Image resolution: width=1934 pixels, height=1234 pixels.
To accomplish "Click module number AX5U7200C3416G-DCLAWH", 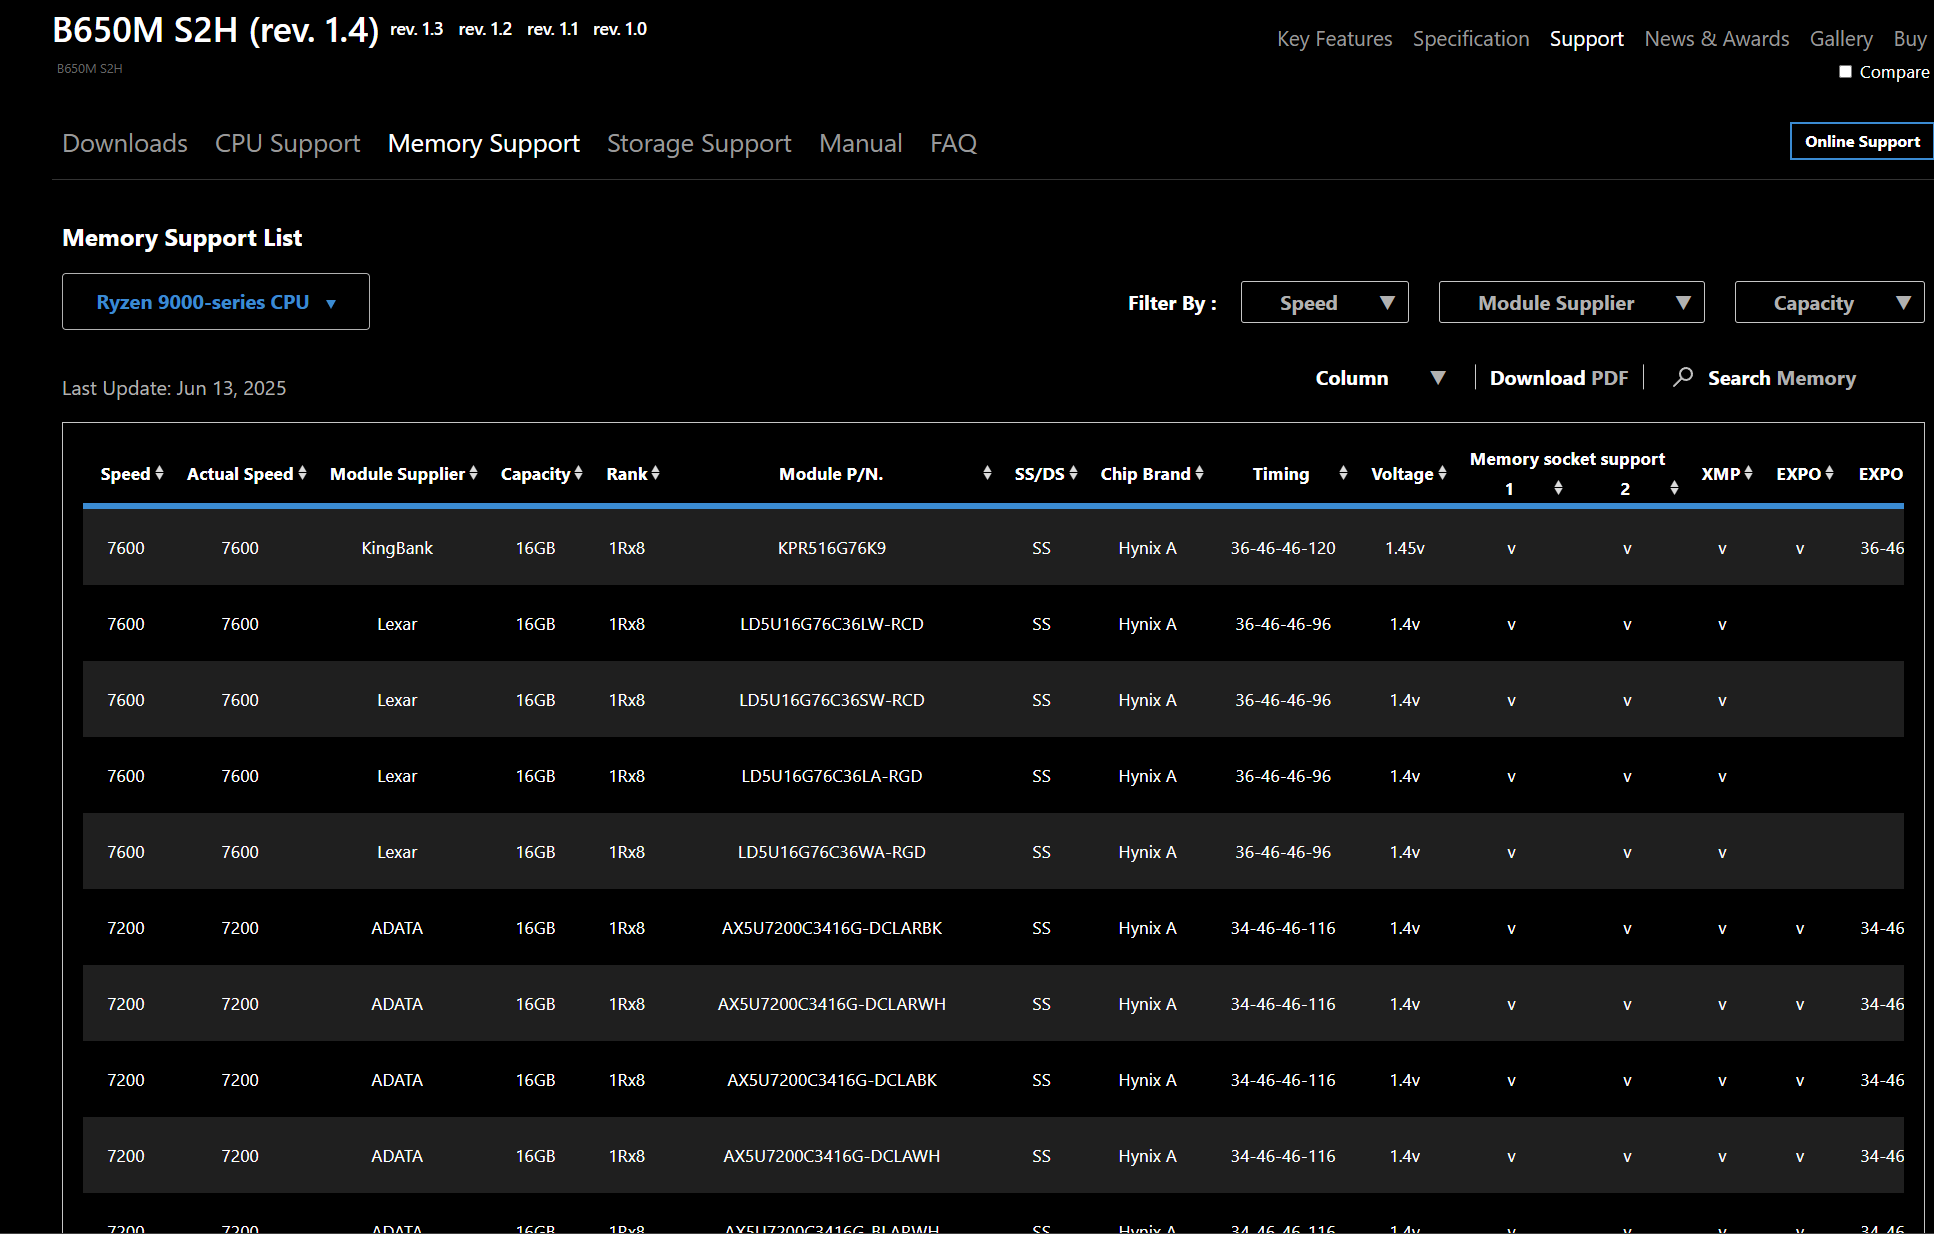I will pos(832,1156).
